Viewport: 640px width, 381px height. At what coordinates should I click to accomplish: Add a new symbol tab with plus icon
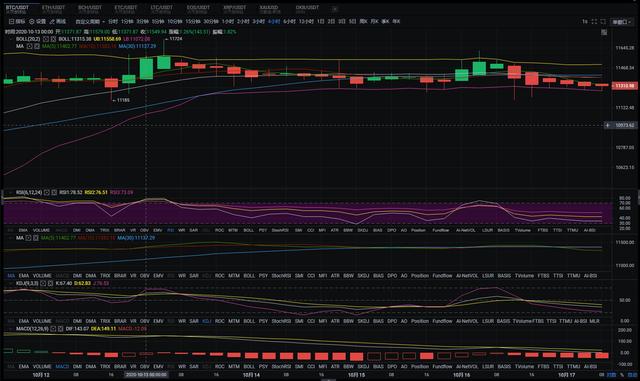tap(335, 9)
